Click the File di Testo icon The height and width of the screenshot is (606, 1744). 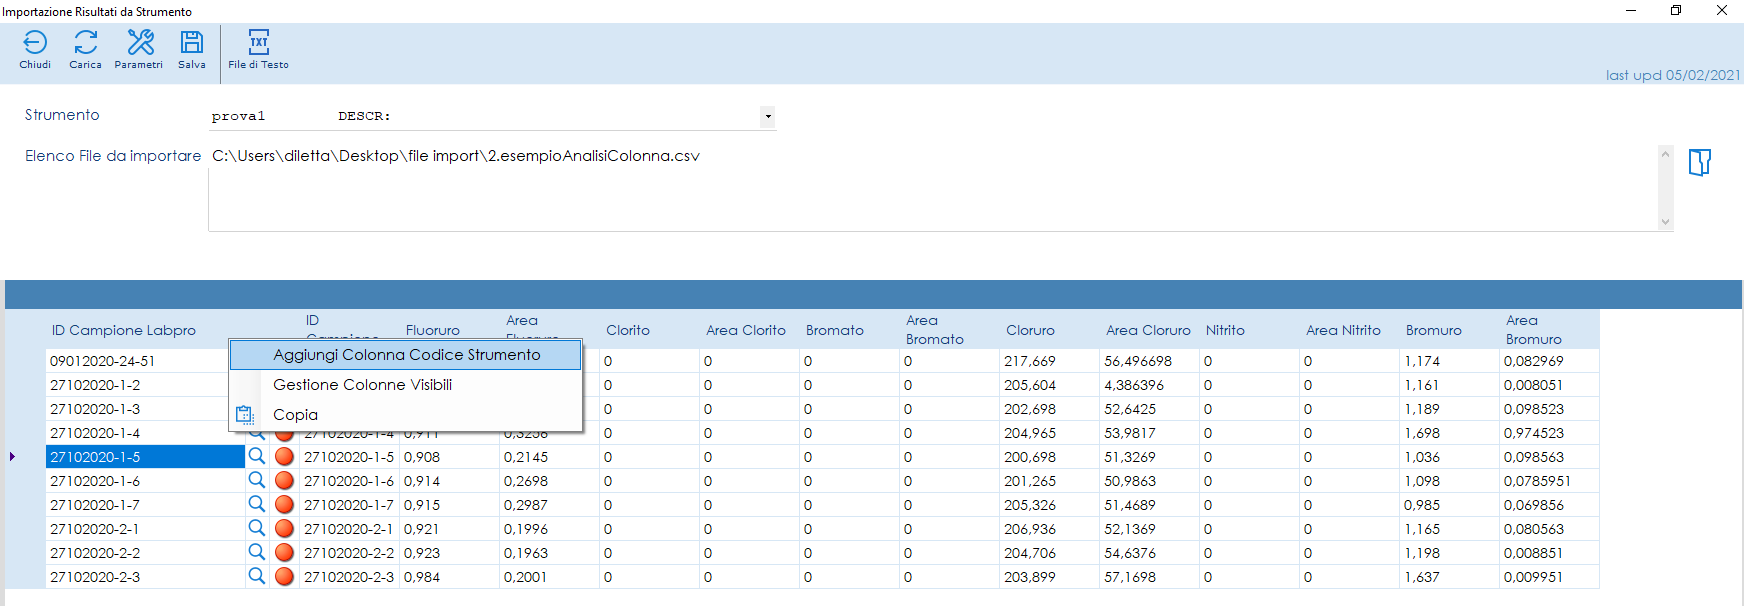(259, 42)
